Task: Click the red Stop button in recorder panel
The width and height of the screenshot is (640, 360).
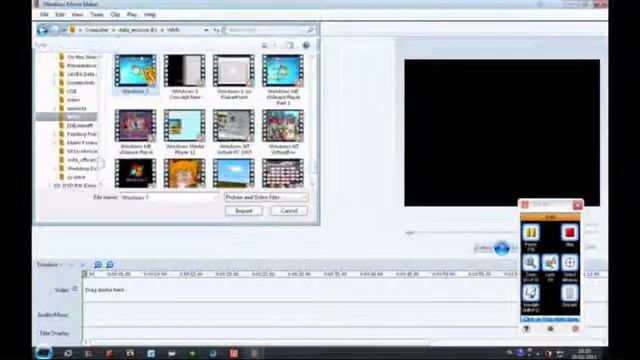Action: (569, 233)
